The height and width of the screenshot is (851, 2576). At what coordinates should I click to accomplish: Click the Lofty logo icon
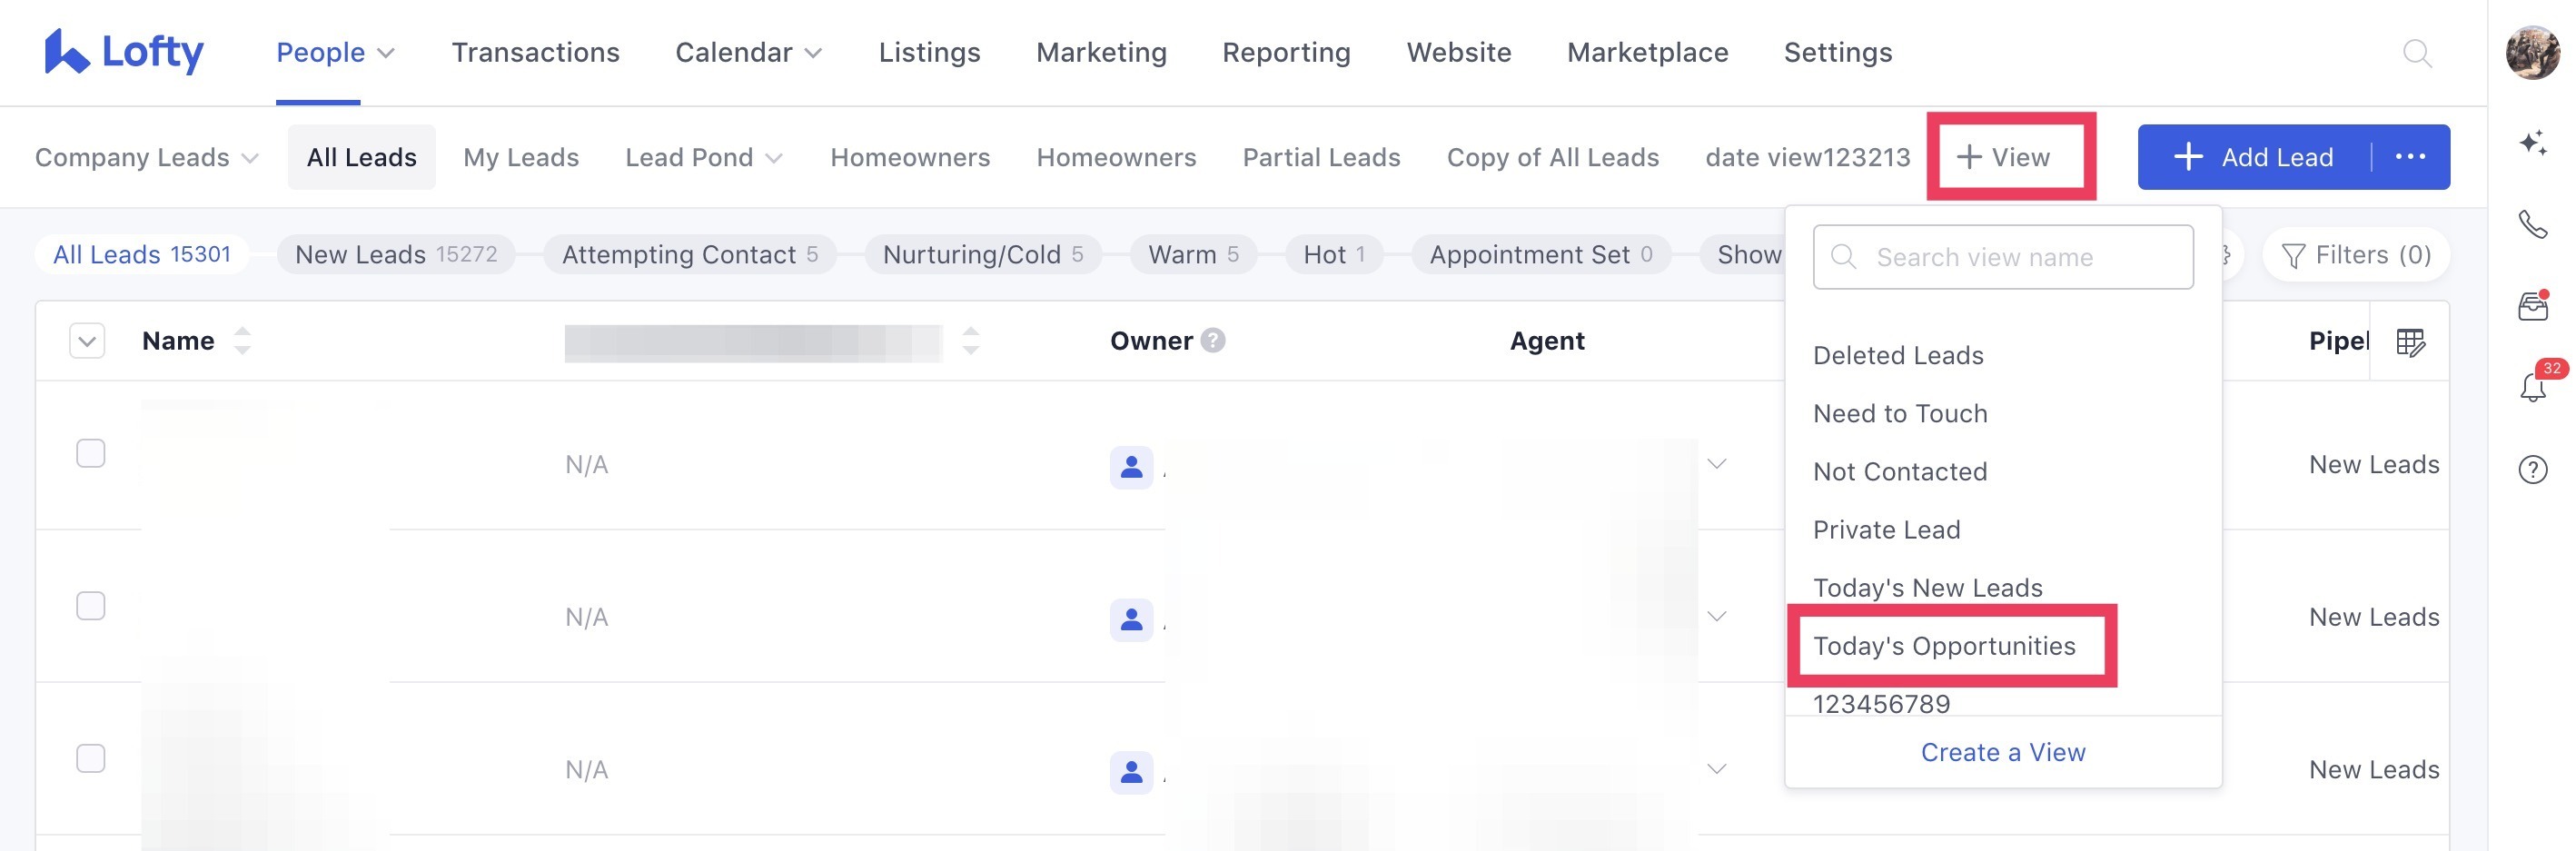pos(66,52)
